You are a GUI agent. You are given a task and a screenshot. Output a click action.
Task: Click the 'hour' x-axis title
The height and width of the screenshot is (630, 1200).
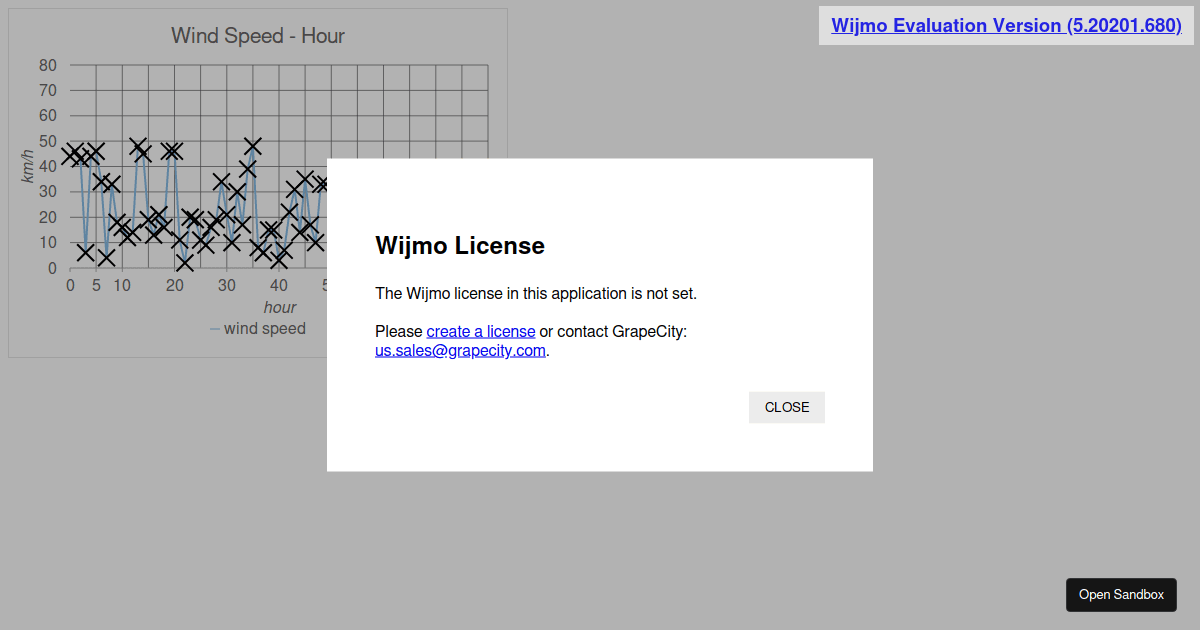pyautogui.click(x=280, y=307)
